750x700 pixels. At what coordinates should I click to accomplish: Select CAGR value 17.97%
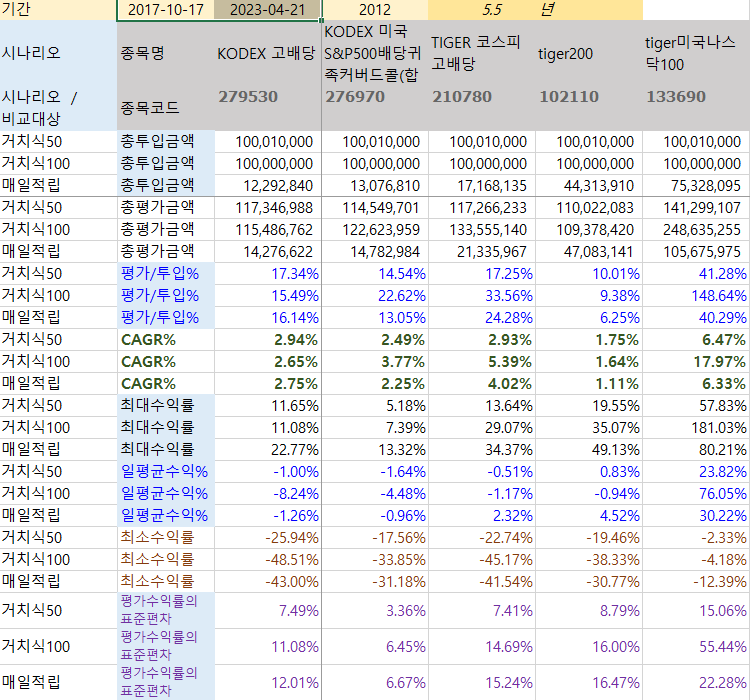point(696,361)
